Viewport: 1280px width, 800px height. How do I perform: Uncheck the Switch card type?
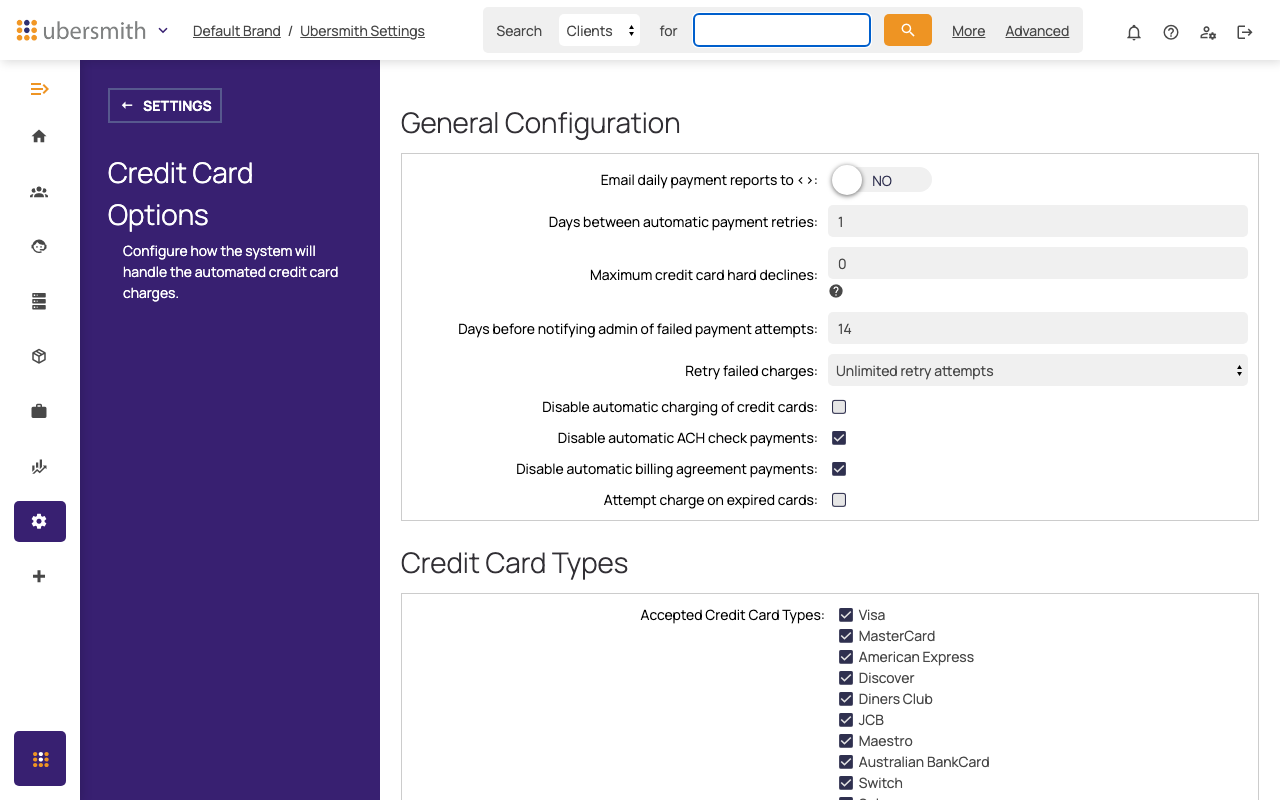pos(846,783)
